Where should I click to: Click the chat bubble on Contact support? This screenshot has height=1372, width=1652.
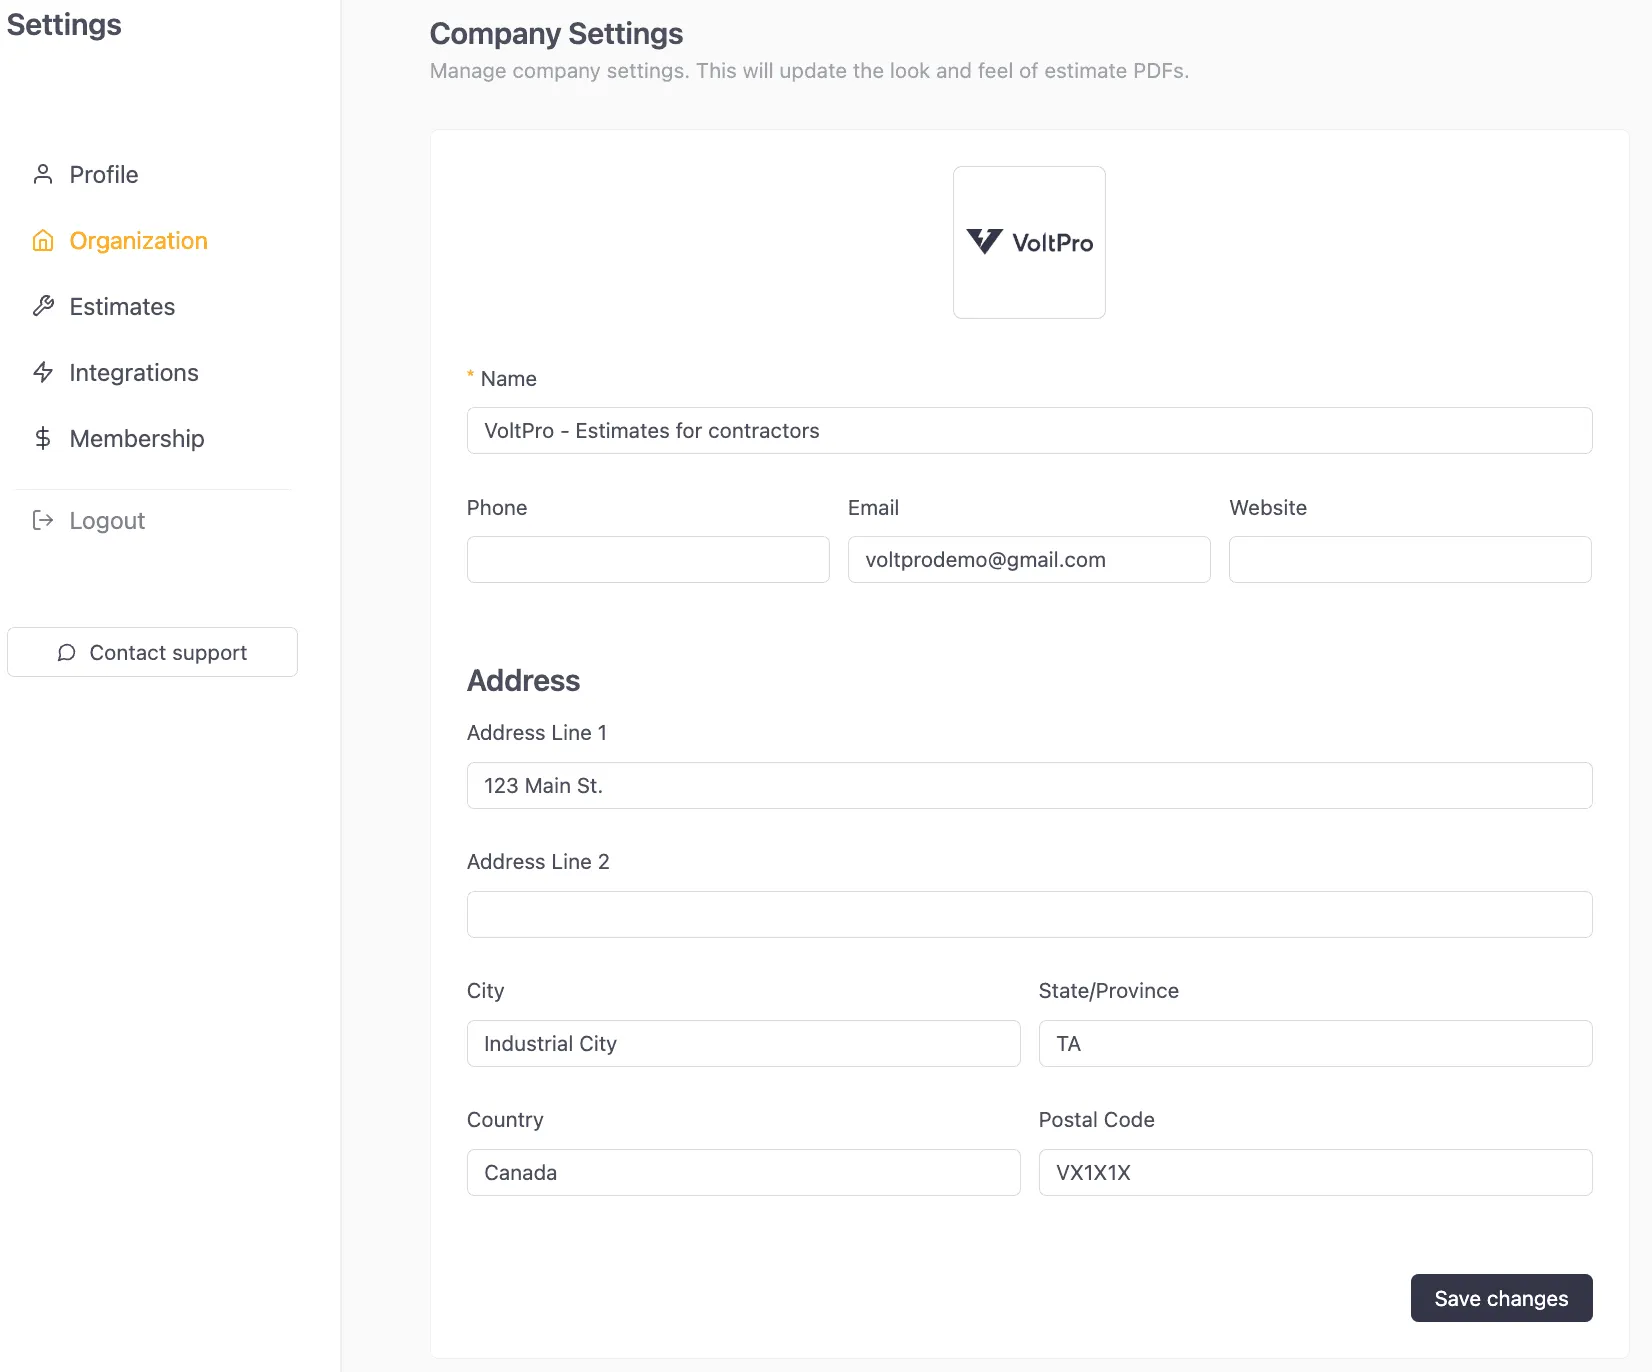[66, 652]
